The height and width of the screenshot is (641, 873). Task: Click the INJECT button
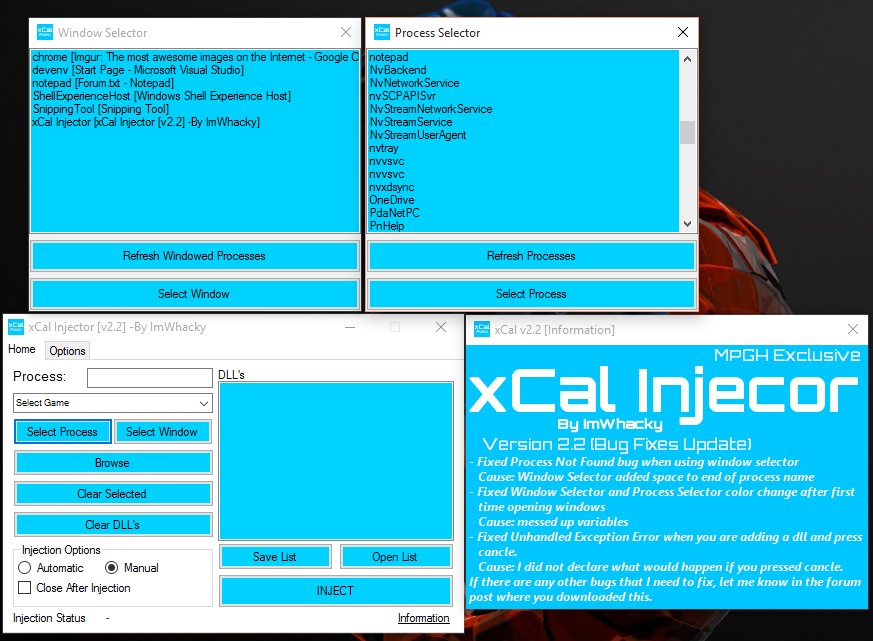point(335,591)
